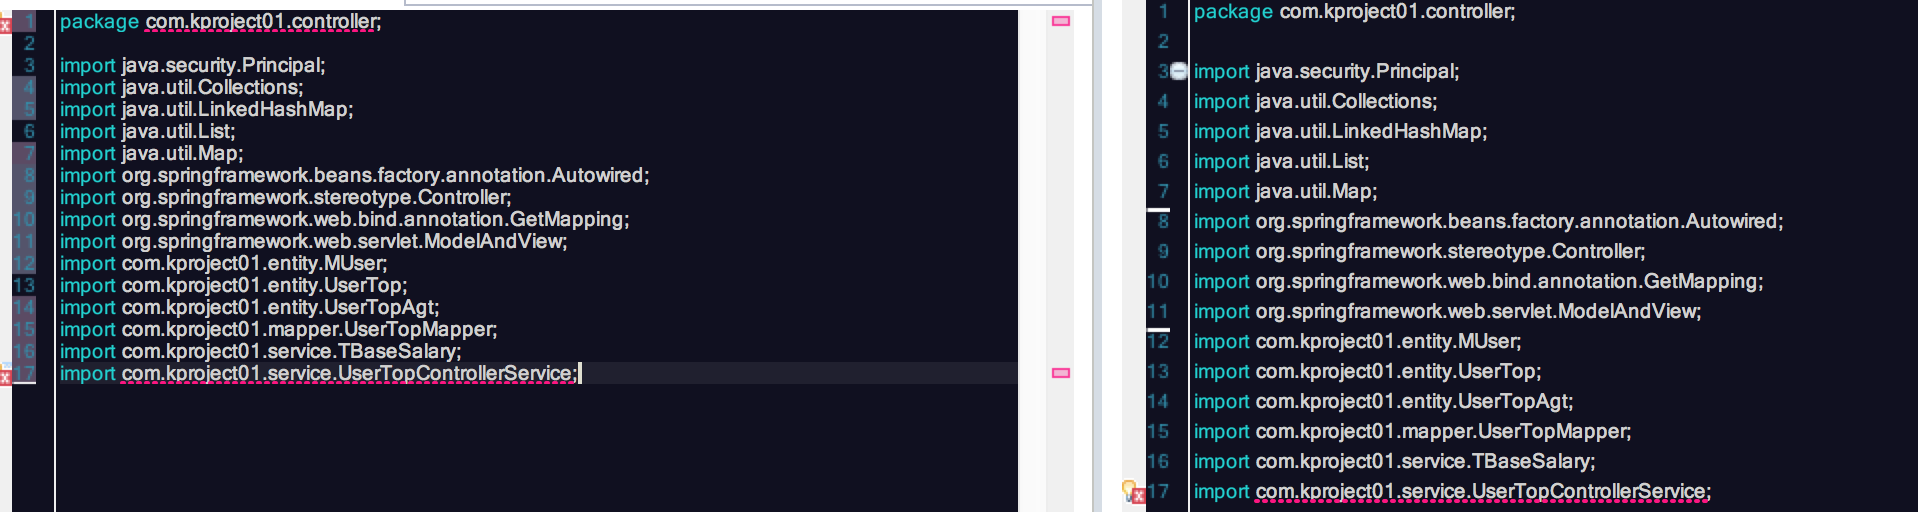Screen dimensions: 1918x512
Task: Click the service.TBaseSalary import in the left editor
Action: click(260, 351)
